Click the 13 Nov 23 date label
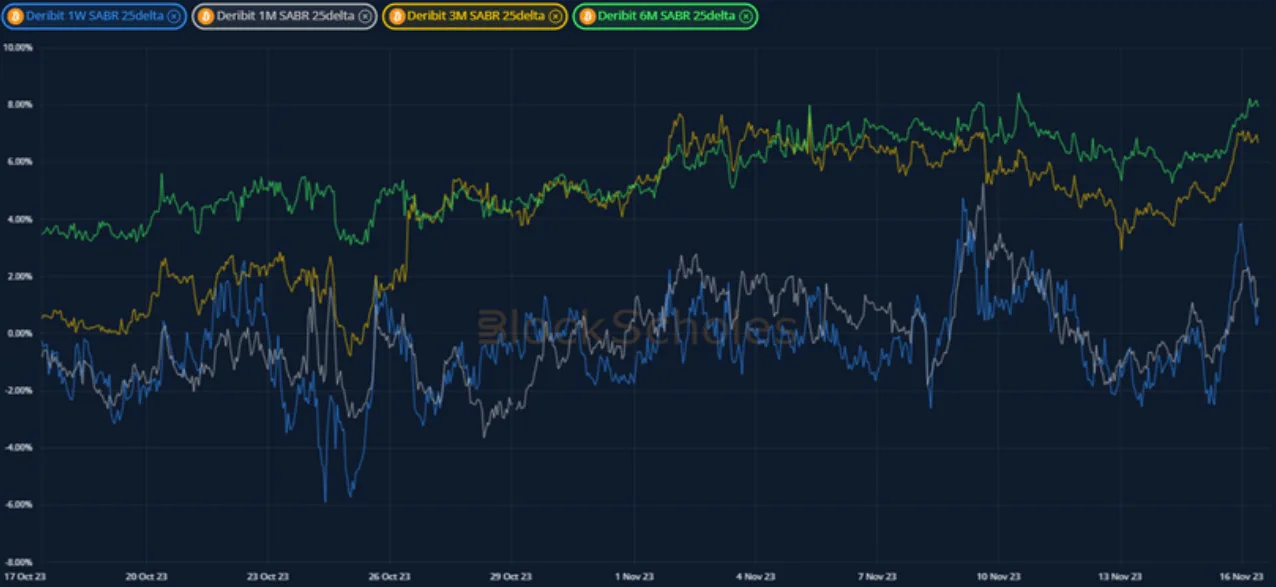 (x=1121, y=577)
